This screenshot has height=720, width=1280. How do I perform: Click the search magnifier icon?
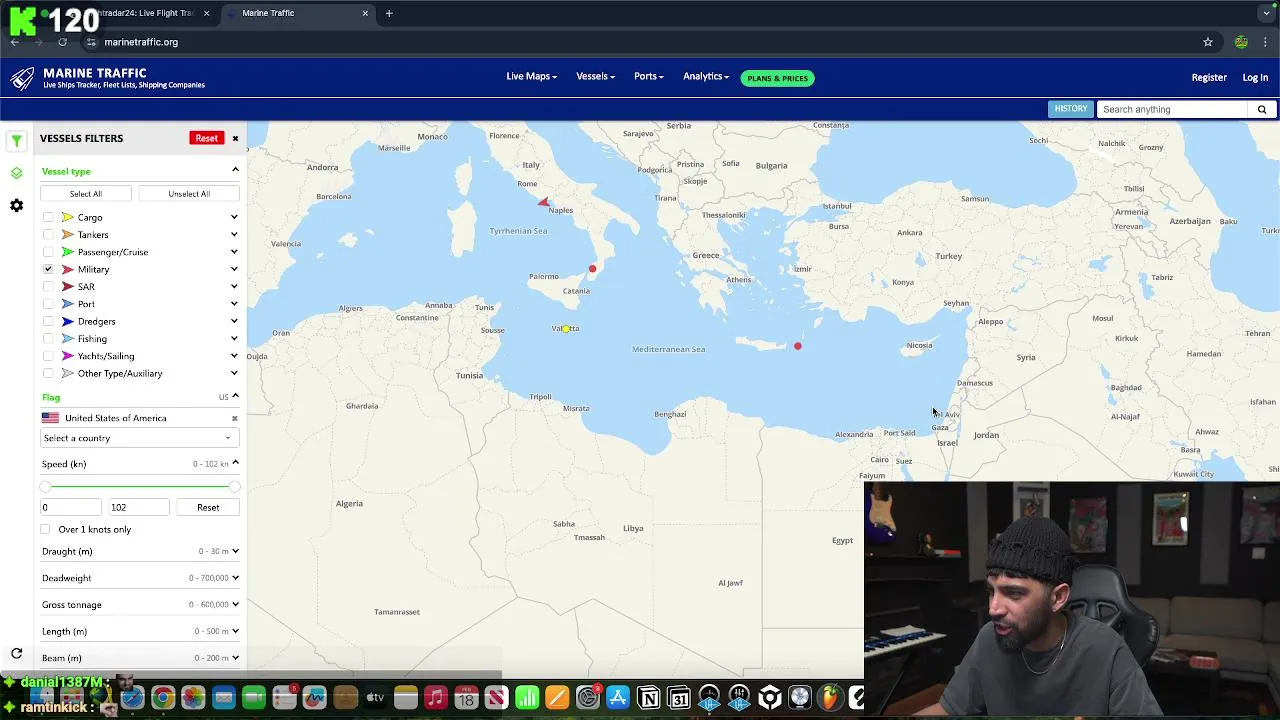coord(1262,109)
